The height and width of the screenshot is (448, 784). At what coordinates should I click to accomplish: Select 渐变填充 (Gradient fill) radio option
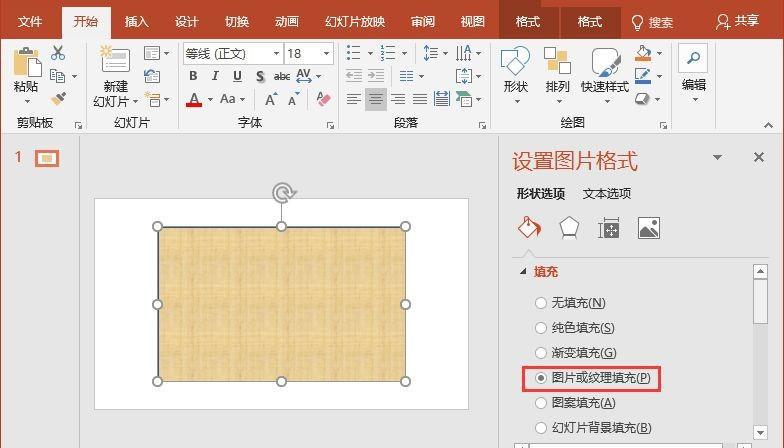pyautogui.click(x=541, y=353)
